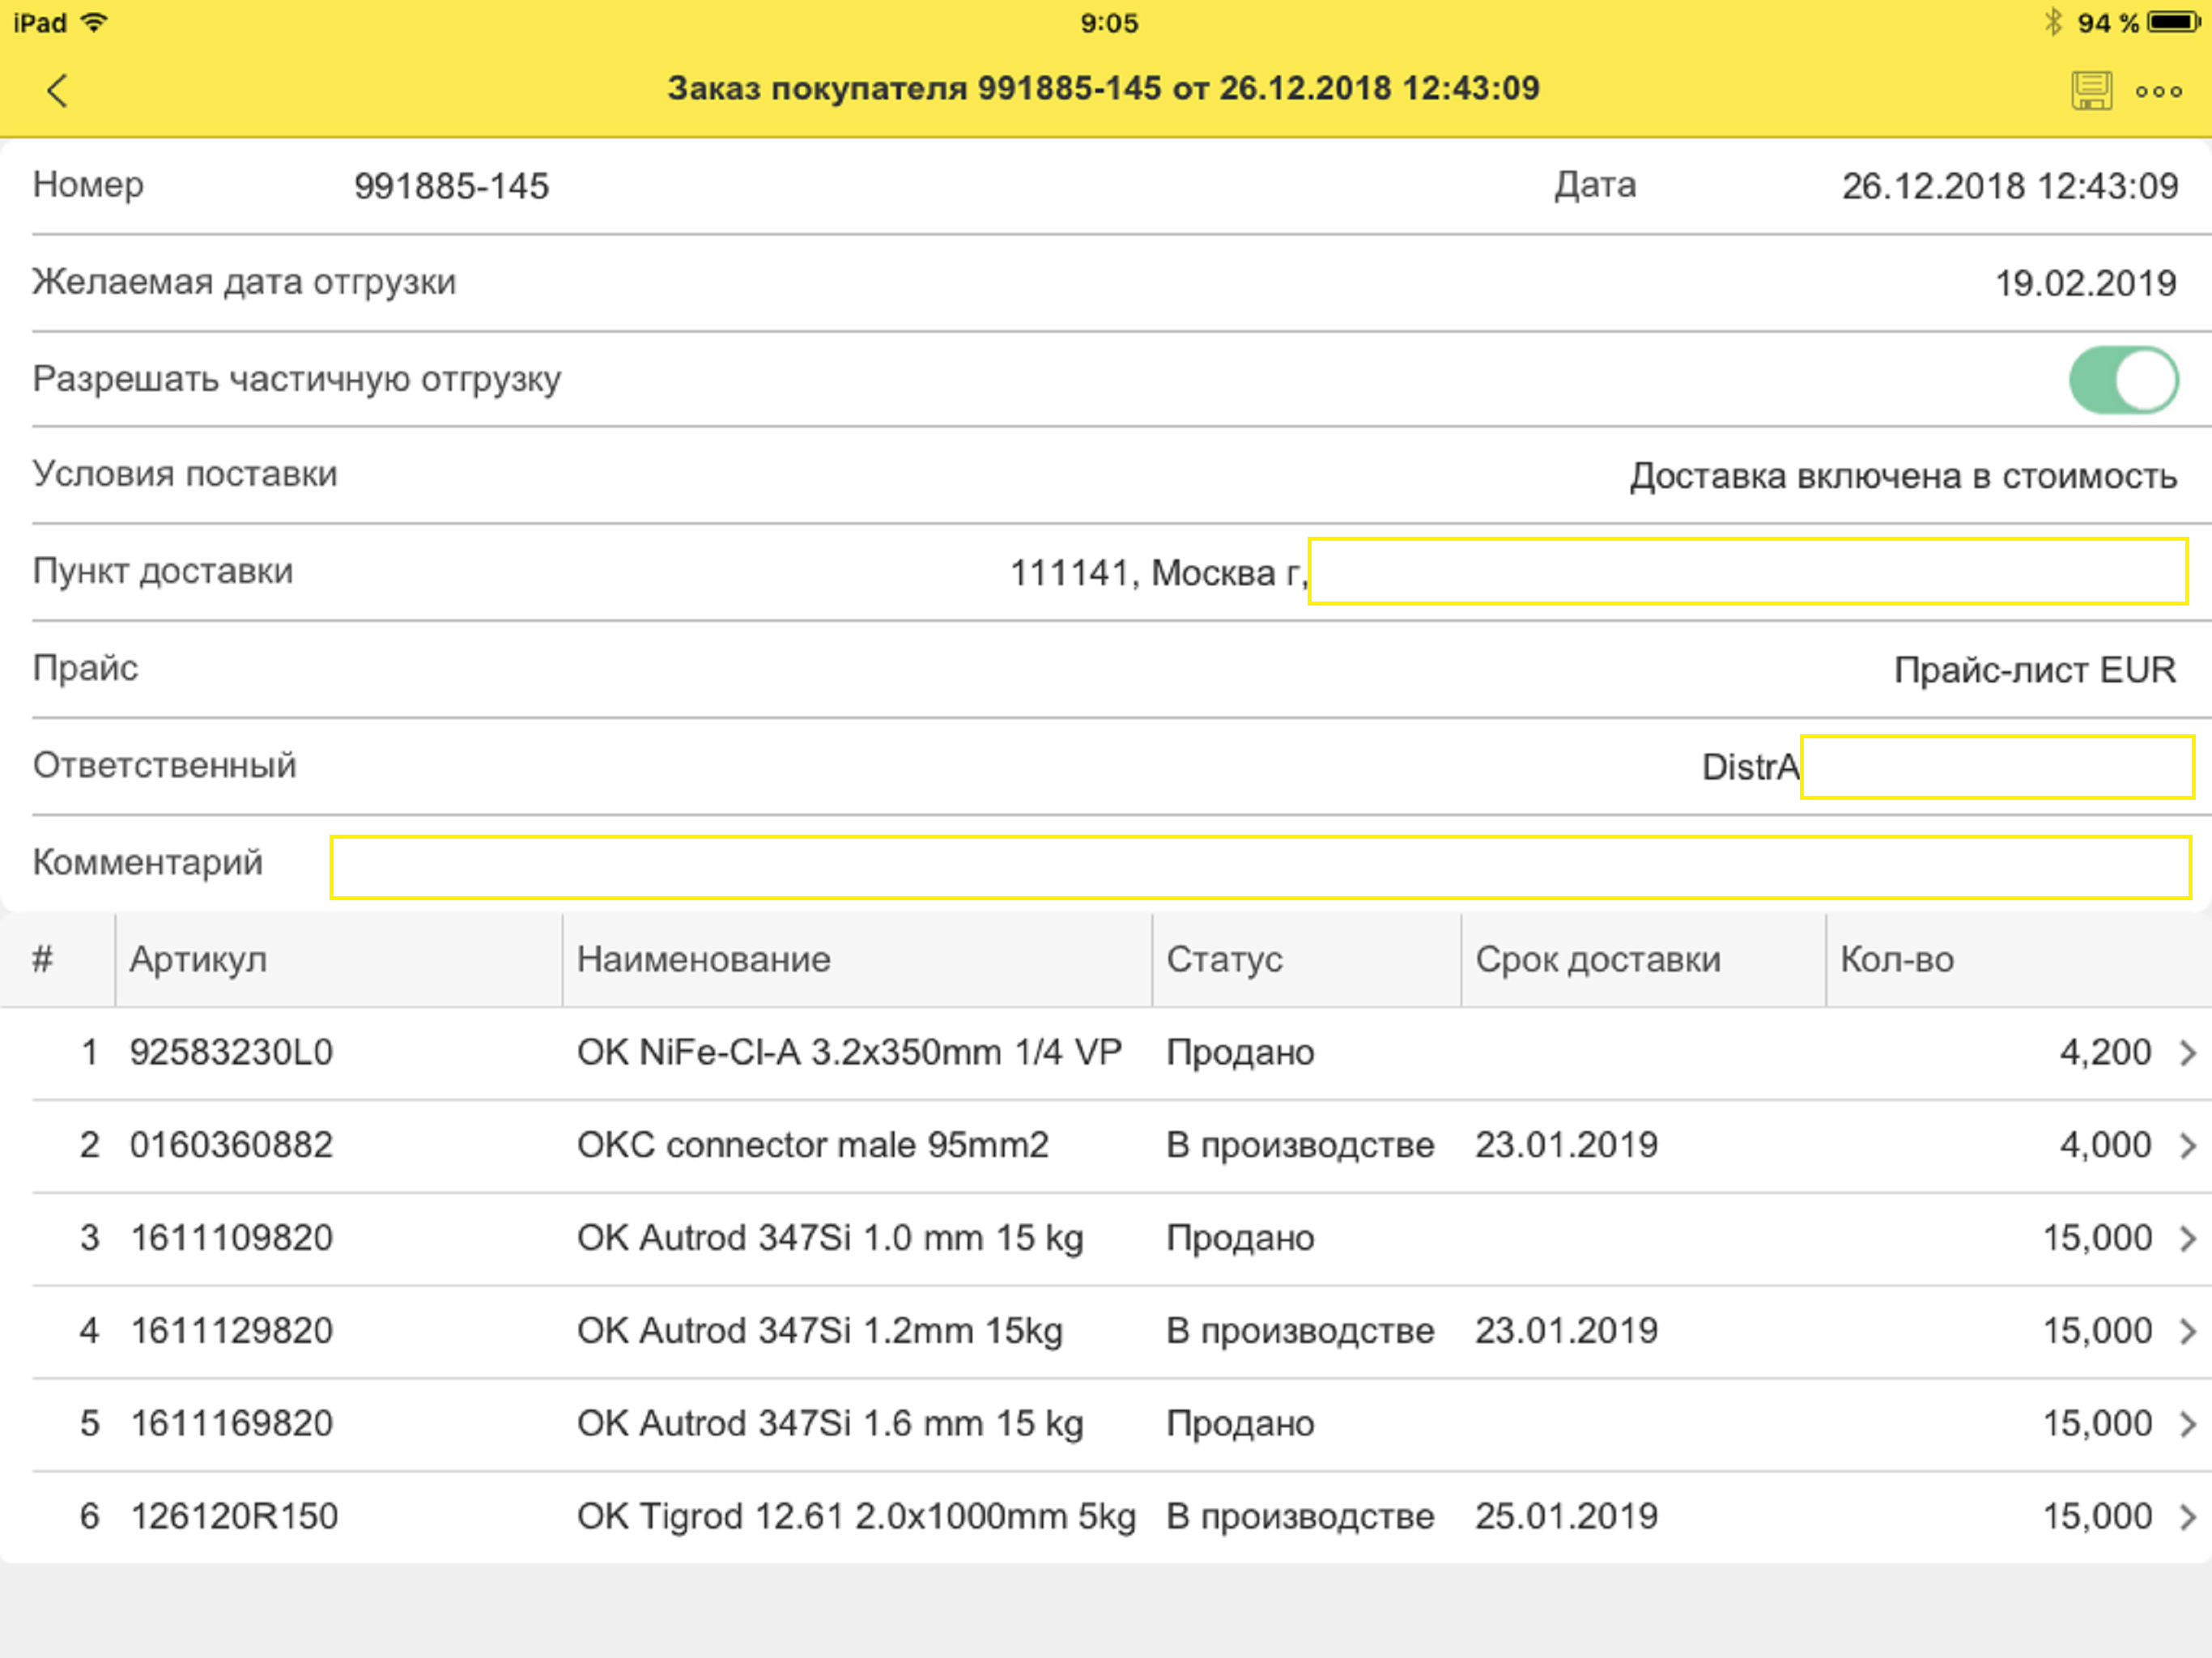Click the order title in header

1104,88
